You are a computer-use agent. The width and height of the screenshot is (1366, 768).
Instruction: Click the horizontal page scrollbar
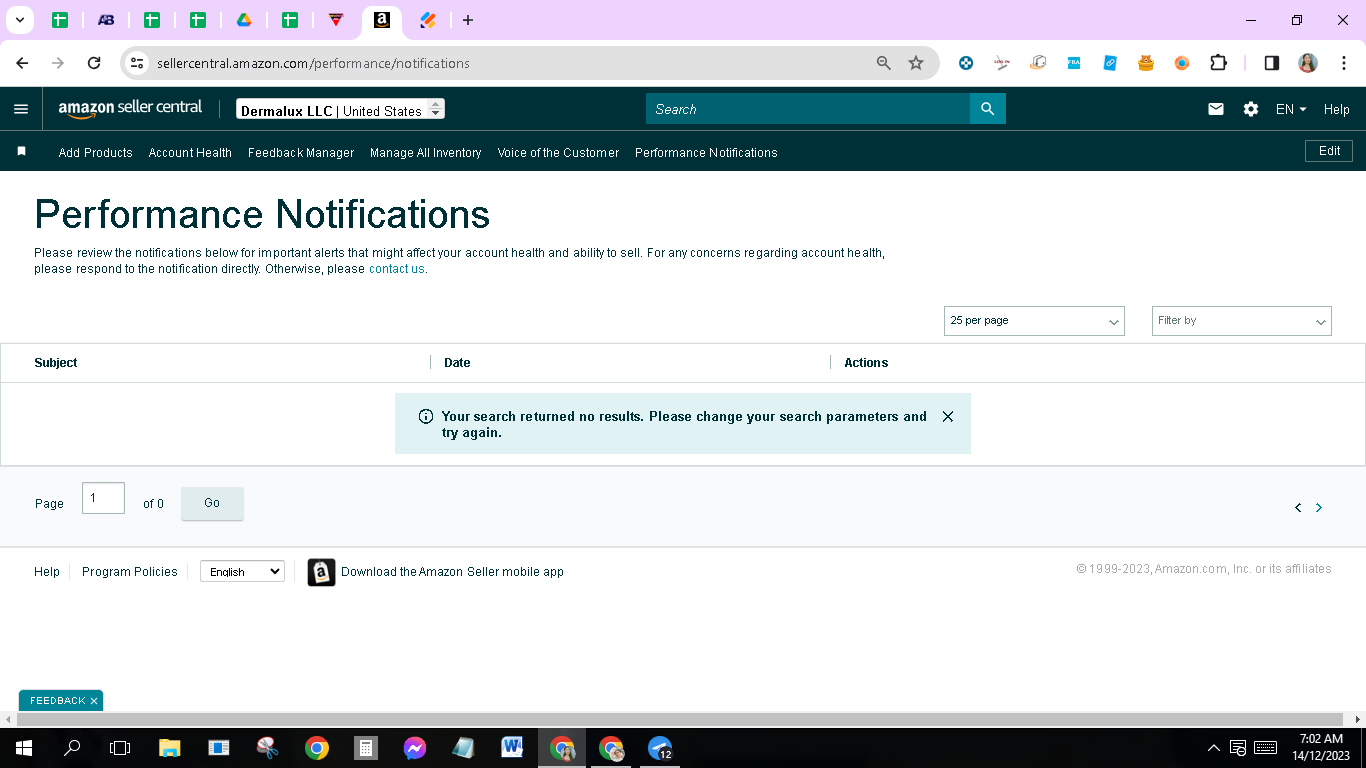(x=679, y=719)
